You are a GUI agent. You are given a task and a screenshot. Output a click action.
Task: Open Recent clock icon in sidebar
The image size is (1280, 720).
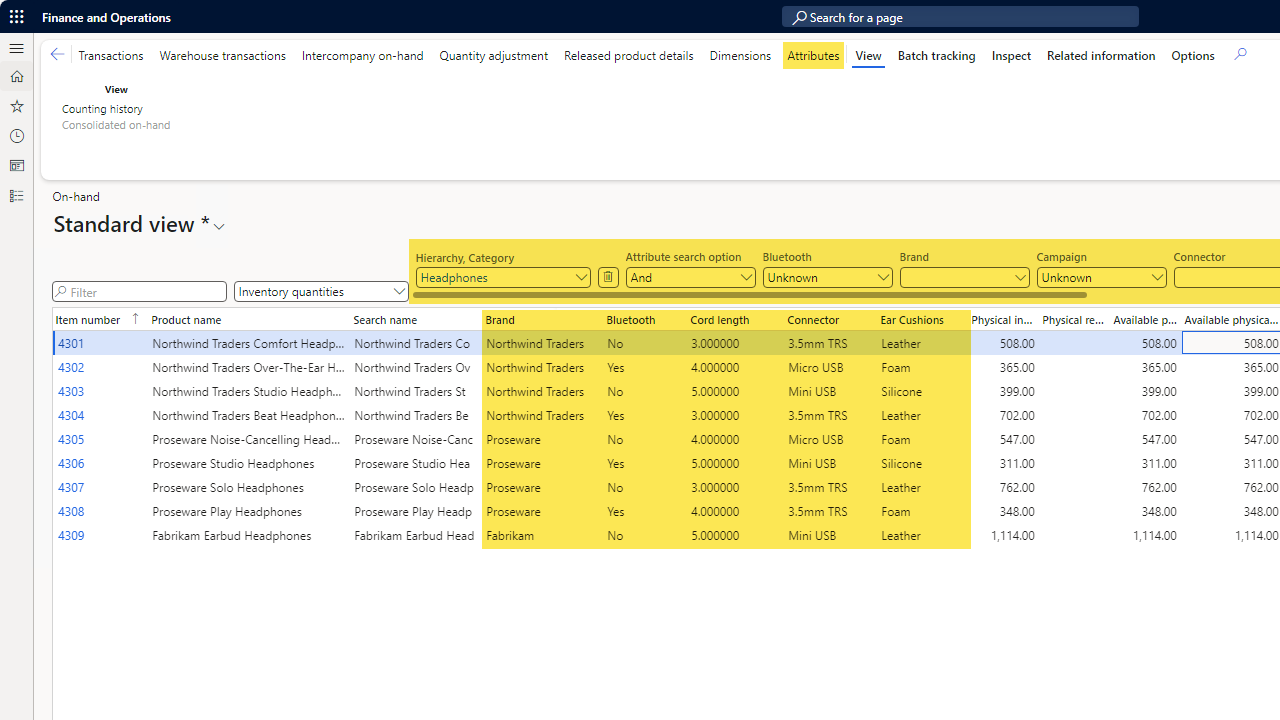(17, 136)
